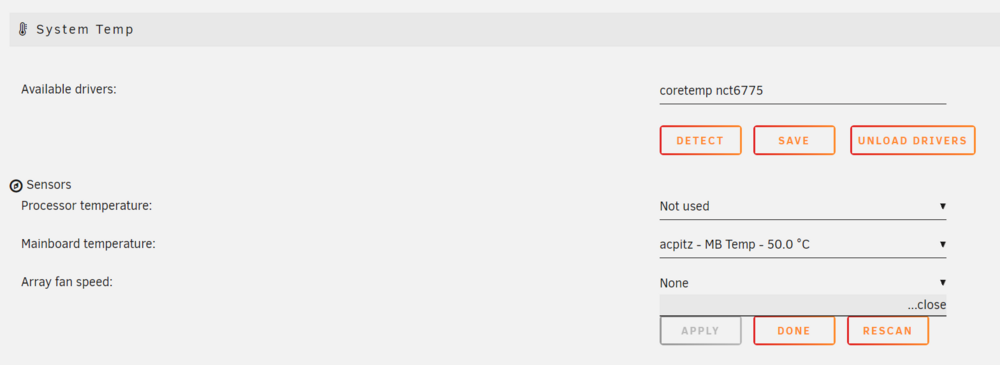Open the Processor temperature dropdown showing Not used
This screenshot has height=365, width=1000.
[x=802, y=207]
